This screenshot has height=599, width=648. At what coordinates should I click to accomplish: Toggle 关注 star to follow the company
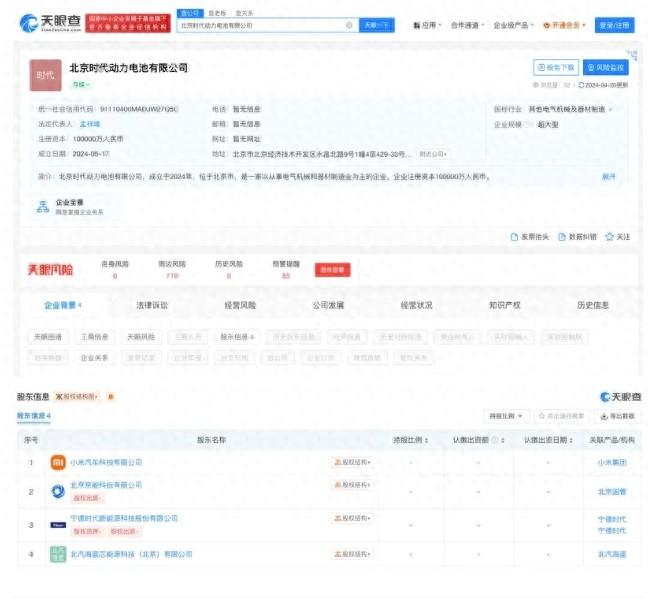click(x=618, y=237)
